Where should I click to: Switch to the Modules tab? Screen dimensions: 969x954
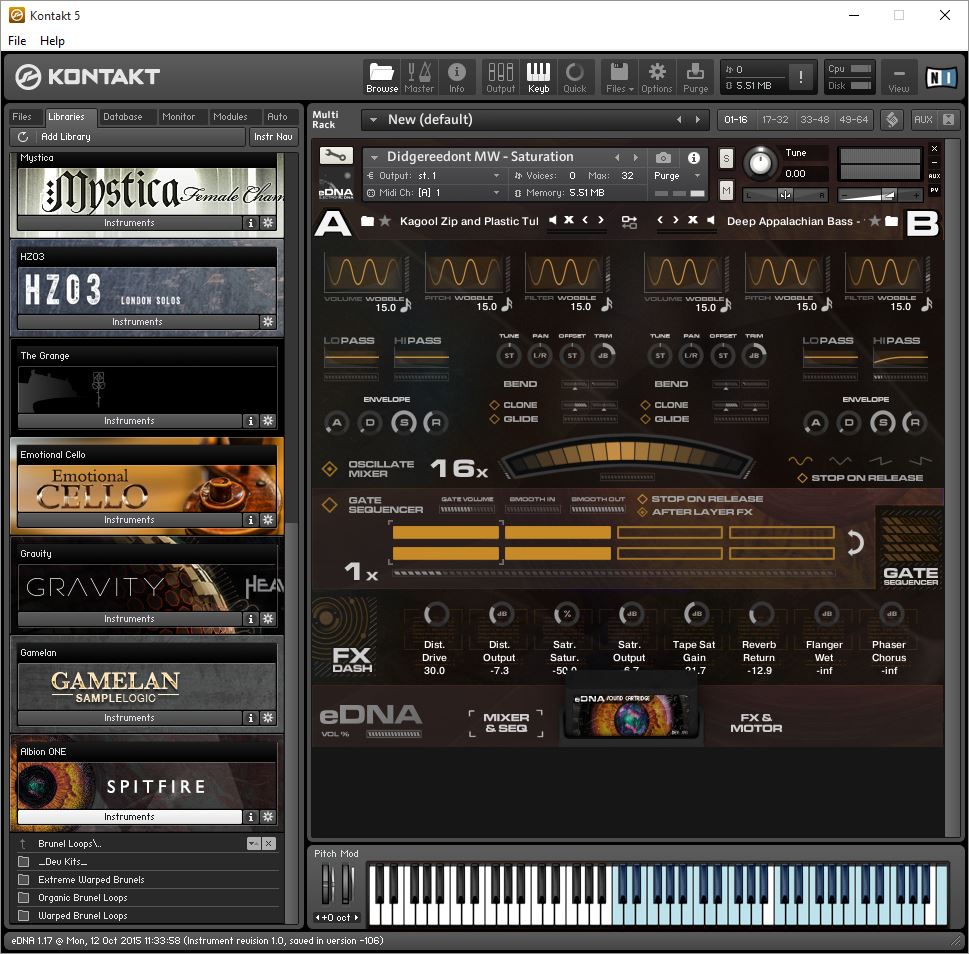tap(230, 117)
